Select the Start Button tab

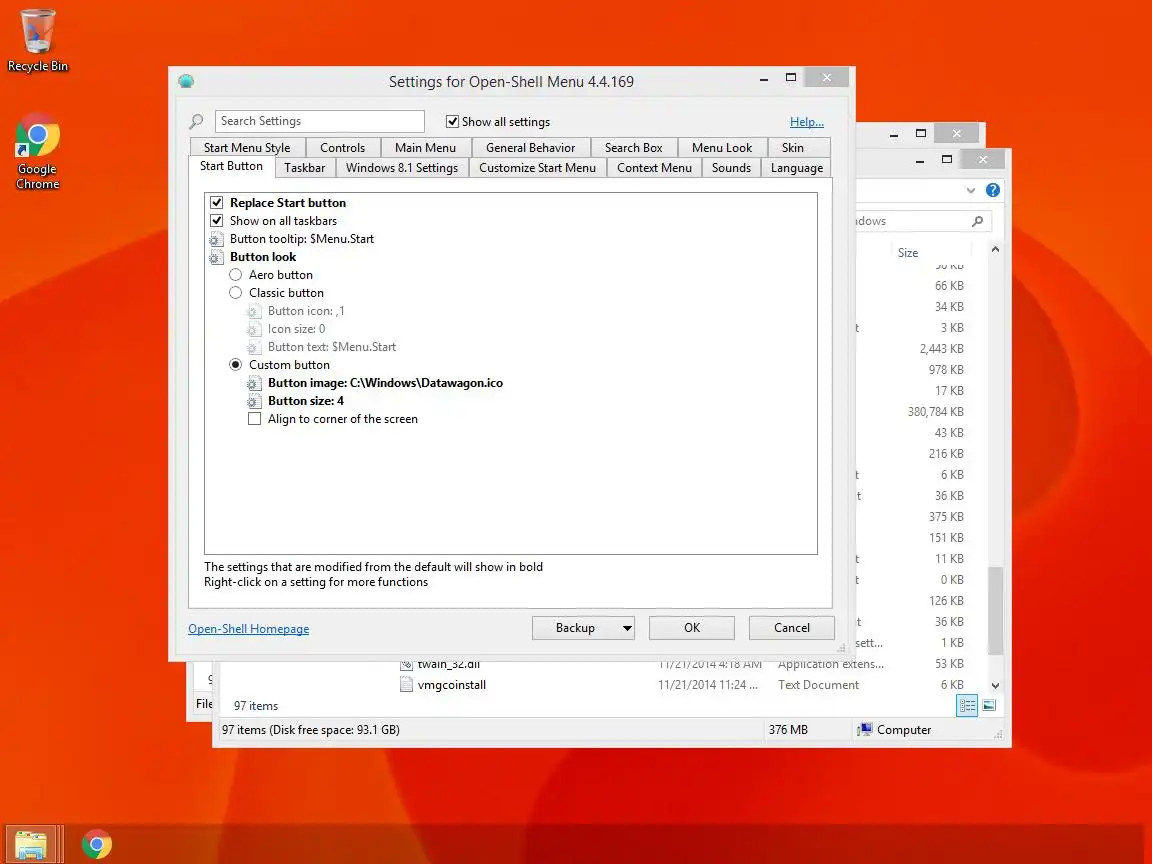(231, 166)
